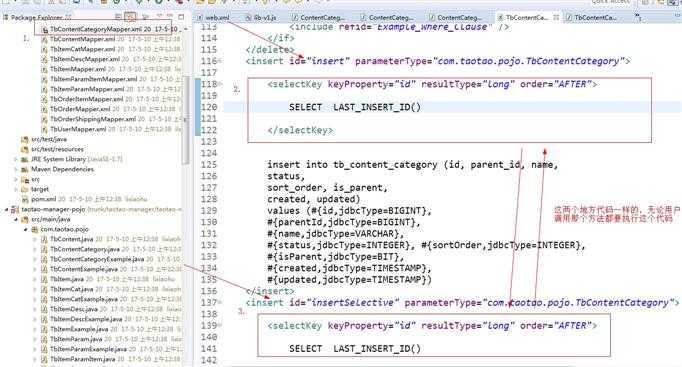Click the target folder icon
Screen dimensions: 682x367
[x=25, y=189]
